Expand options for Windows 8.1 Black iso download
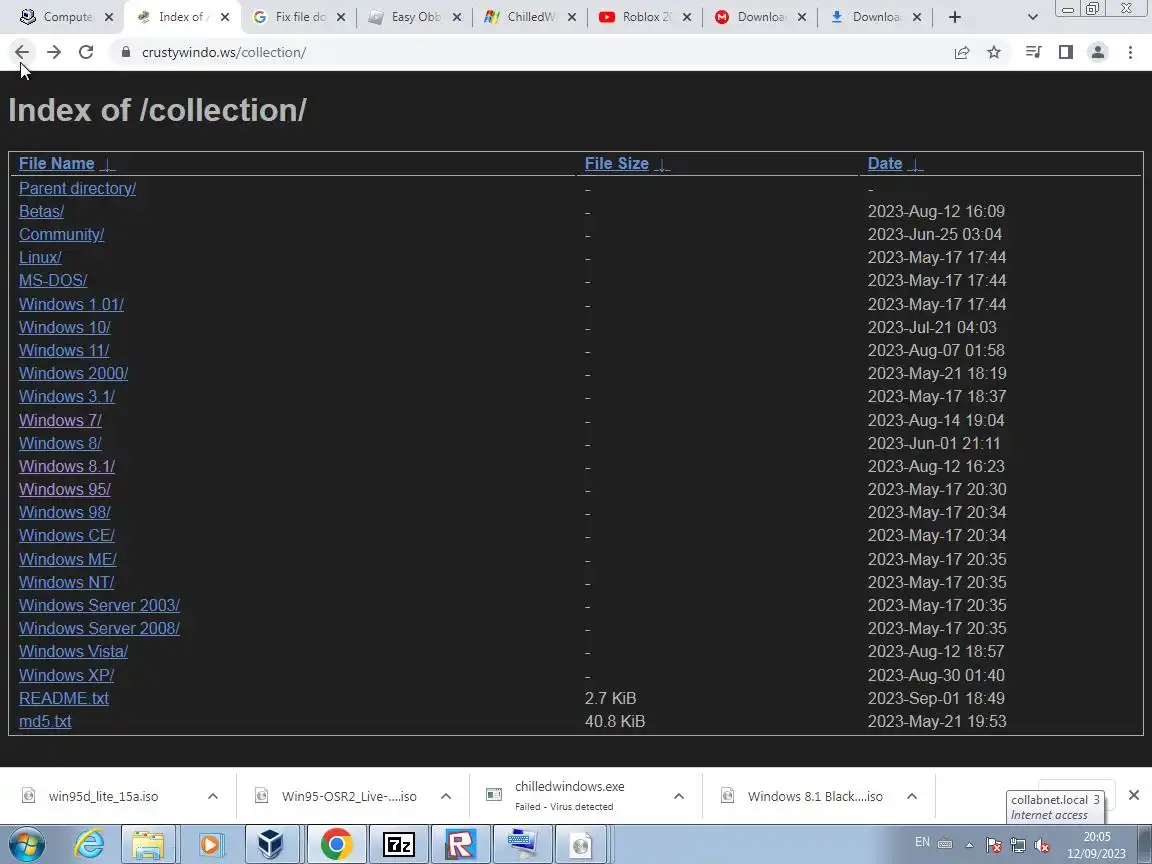This screenshot has width=1152, height=864. (911, 796)
